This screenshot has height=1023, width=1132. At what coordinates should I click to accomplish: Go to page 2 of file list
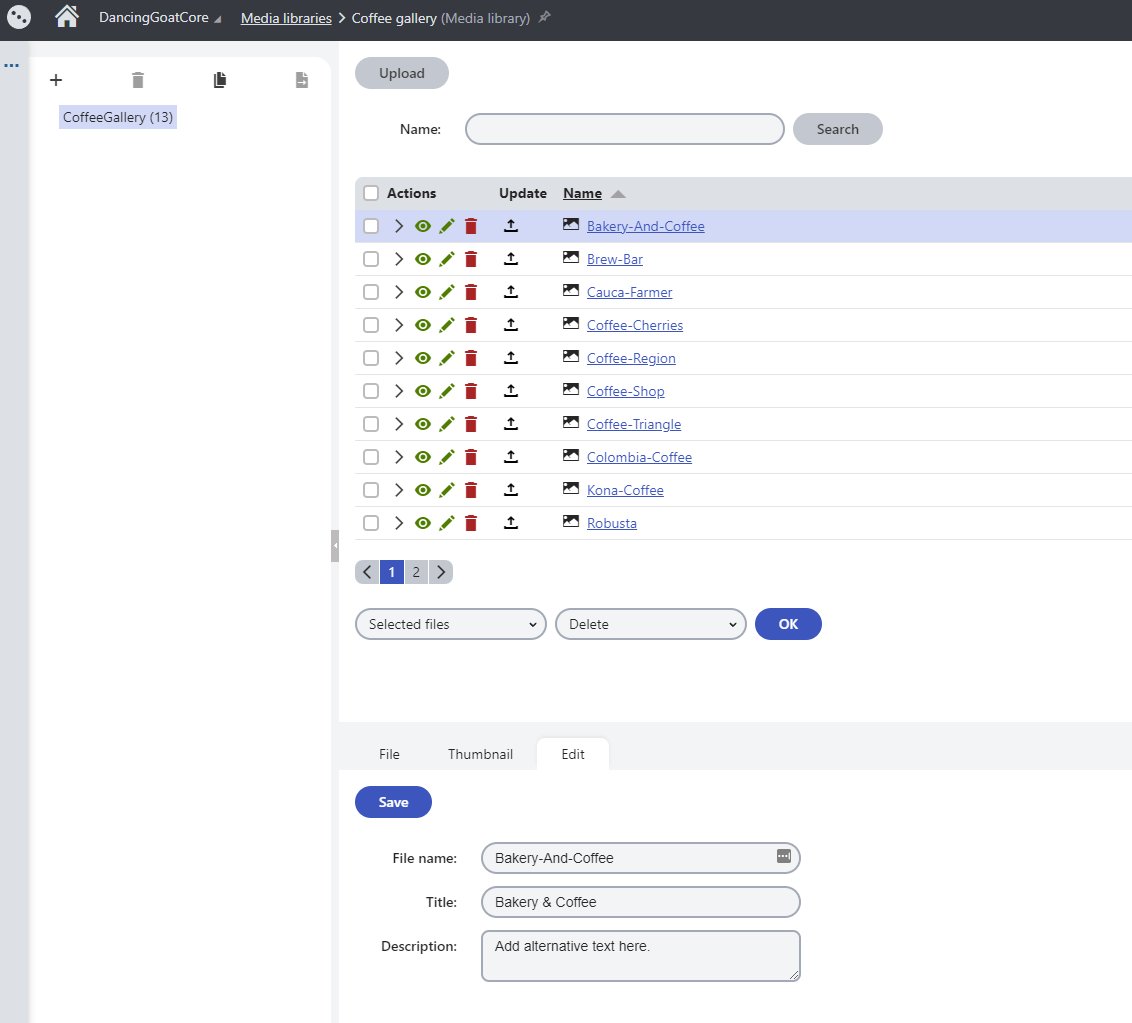tap(416, 572)
